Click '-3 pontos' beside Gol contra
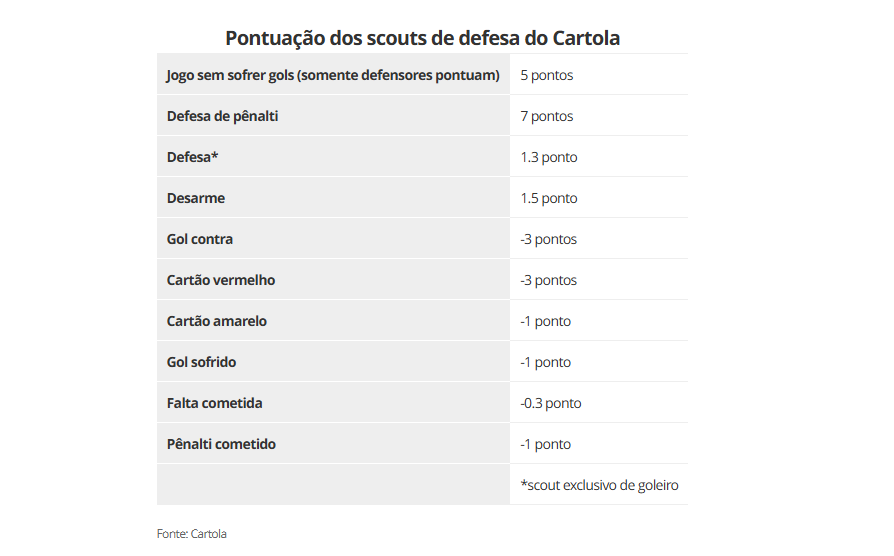 point(548,240)
